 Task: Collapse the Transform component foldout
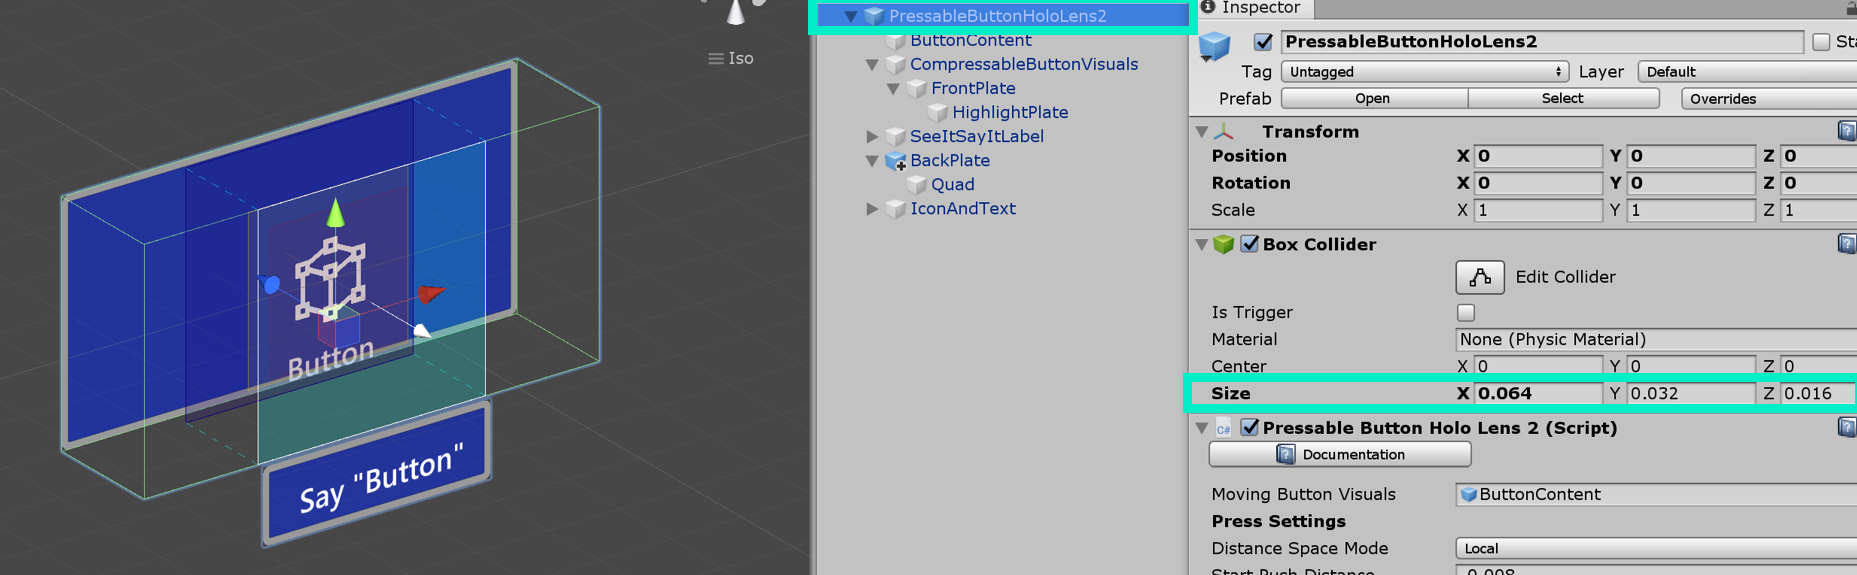[1202, 132]
